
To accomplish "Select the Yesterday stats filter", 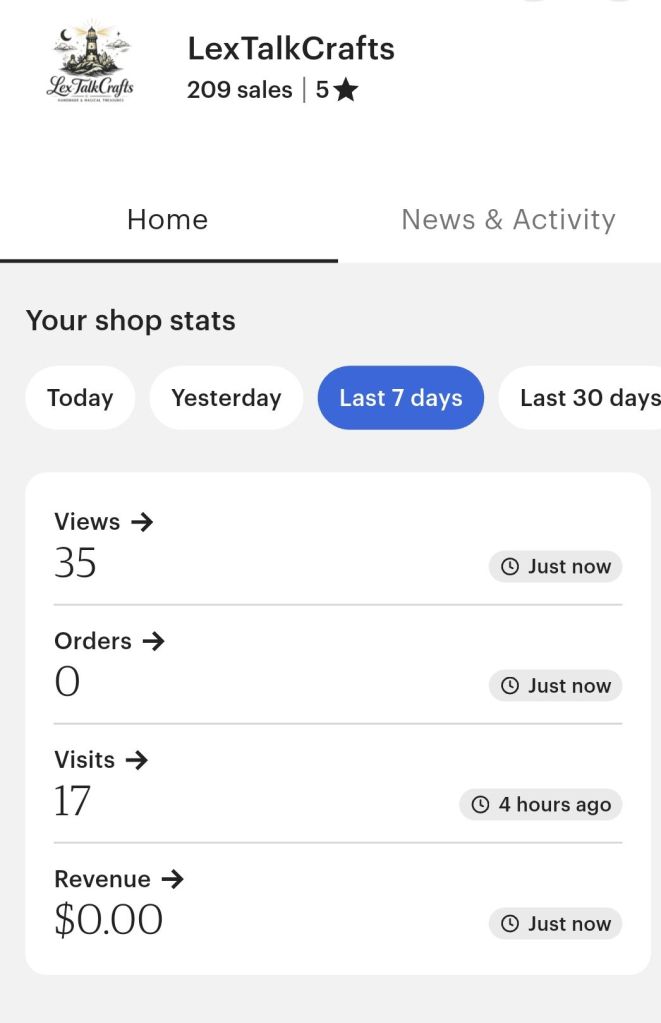I will tap(226, 398).
